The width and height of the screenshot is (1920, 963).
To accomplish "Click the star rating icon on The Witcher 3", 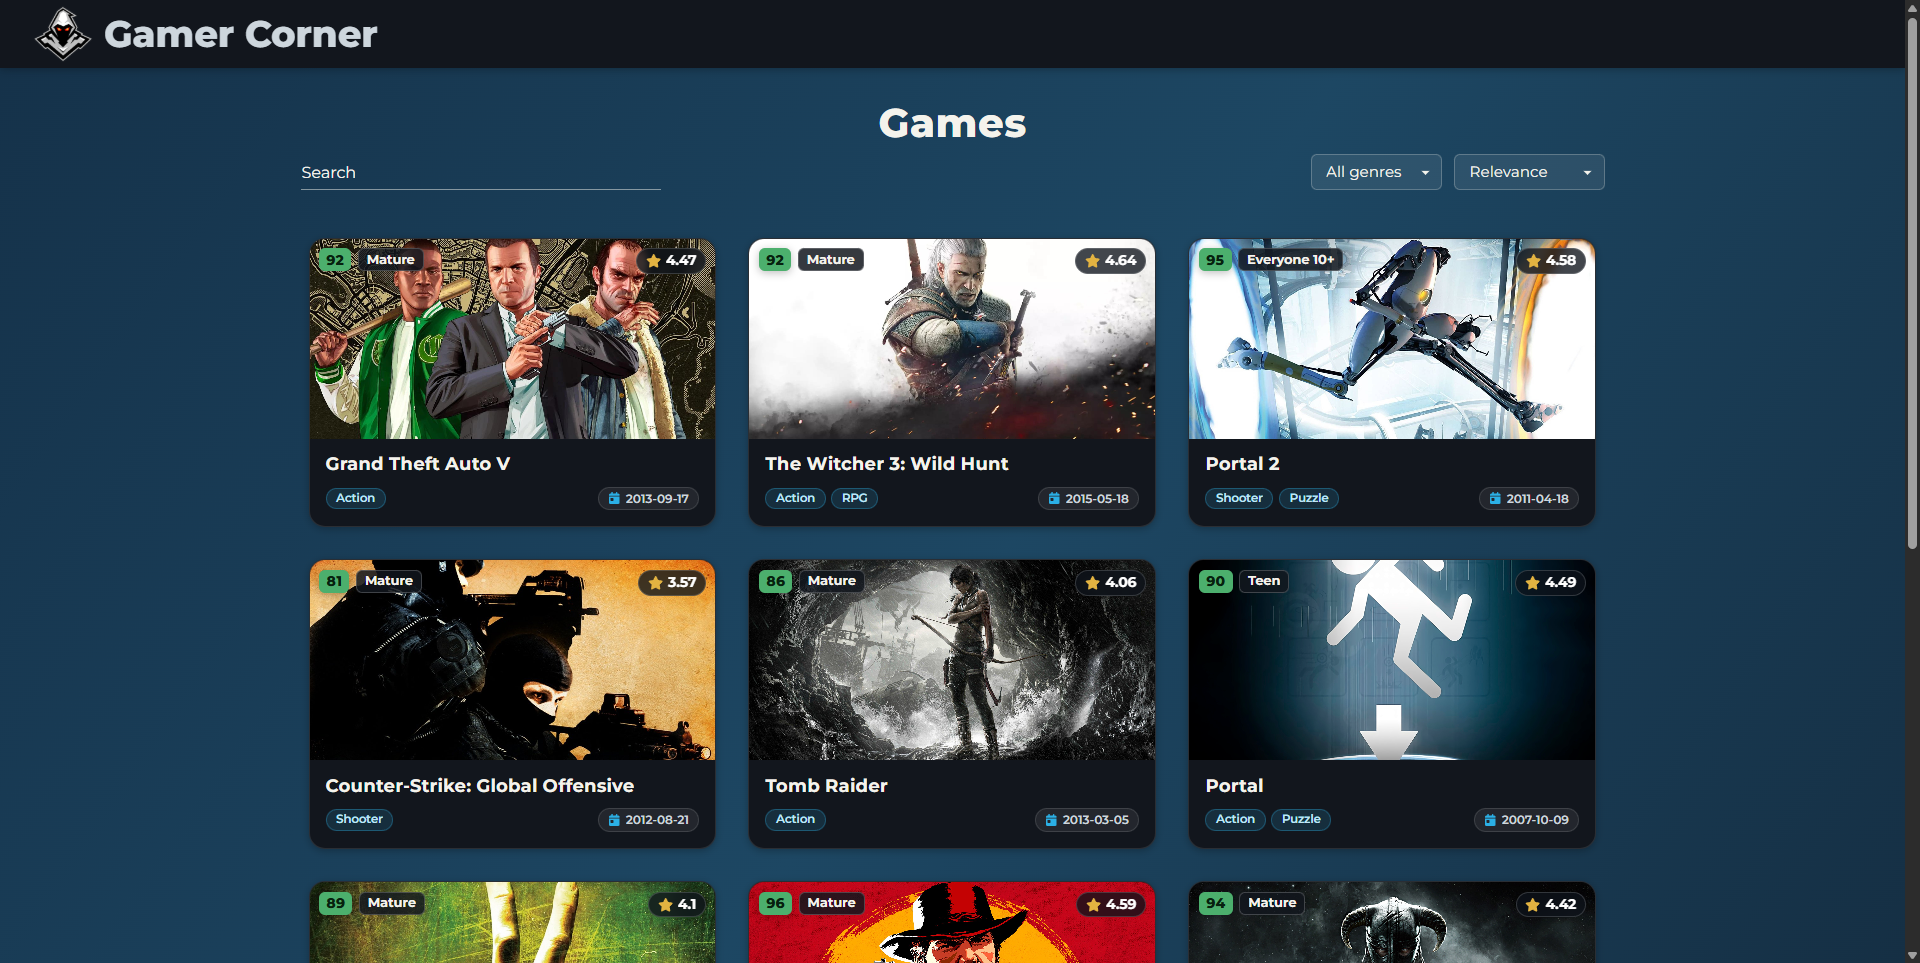I will click(x=1093, y=261).
